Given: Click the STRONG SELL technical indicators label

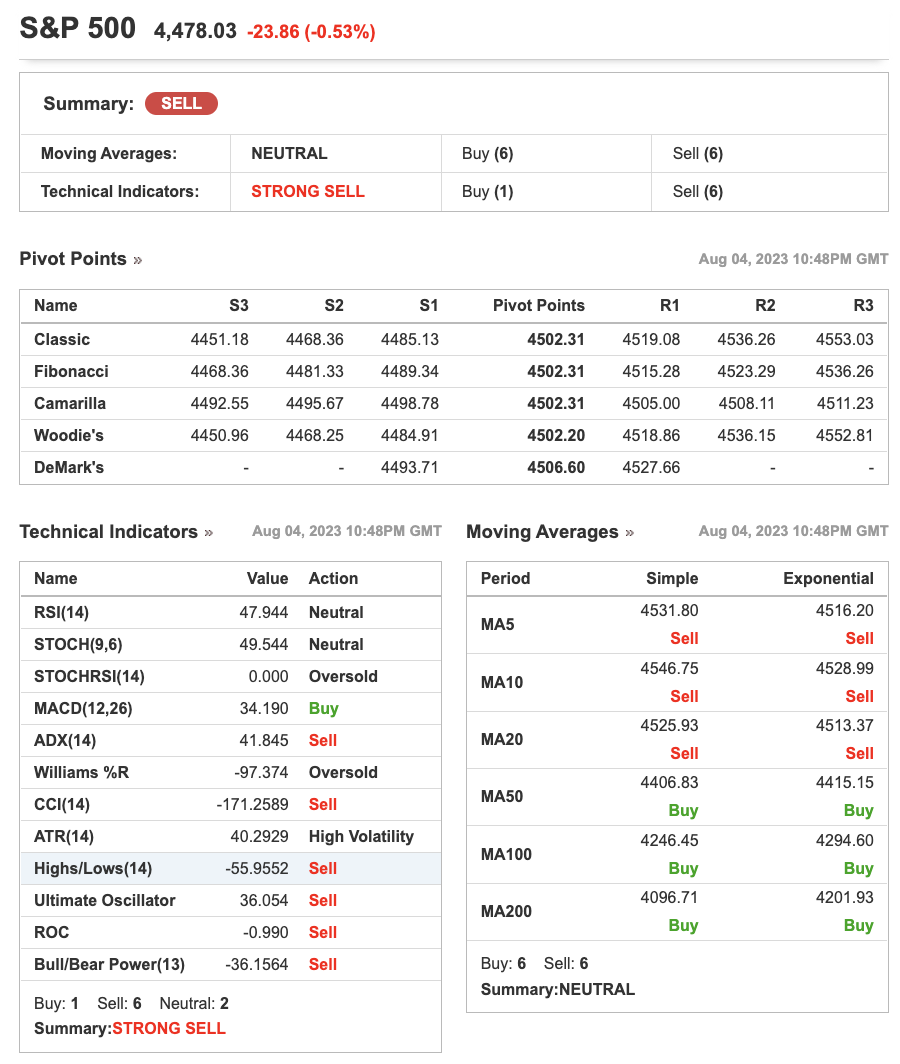Looking at the screenshot, I should coord(307,191).
